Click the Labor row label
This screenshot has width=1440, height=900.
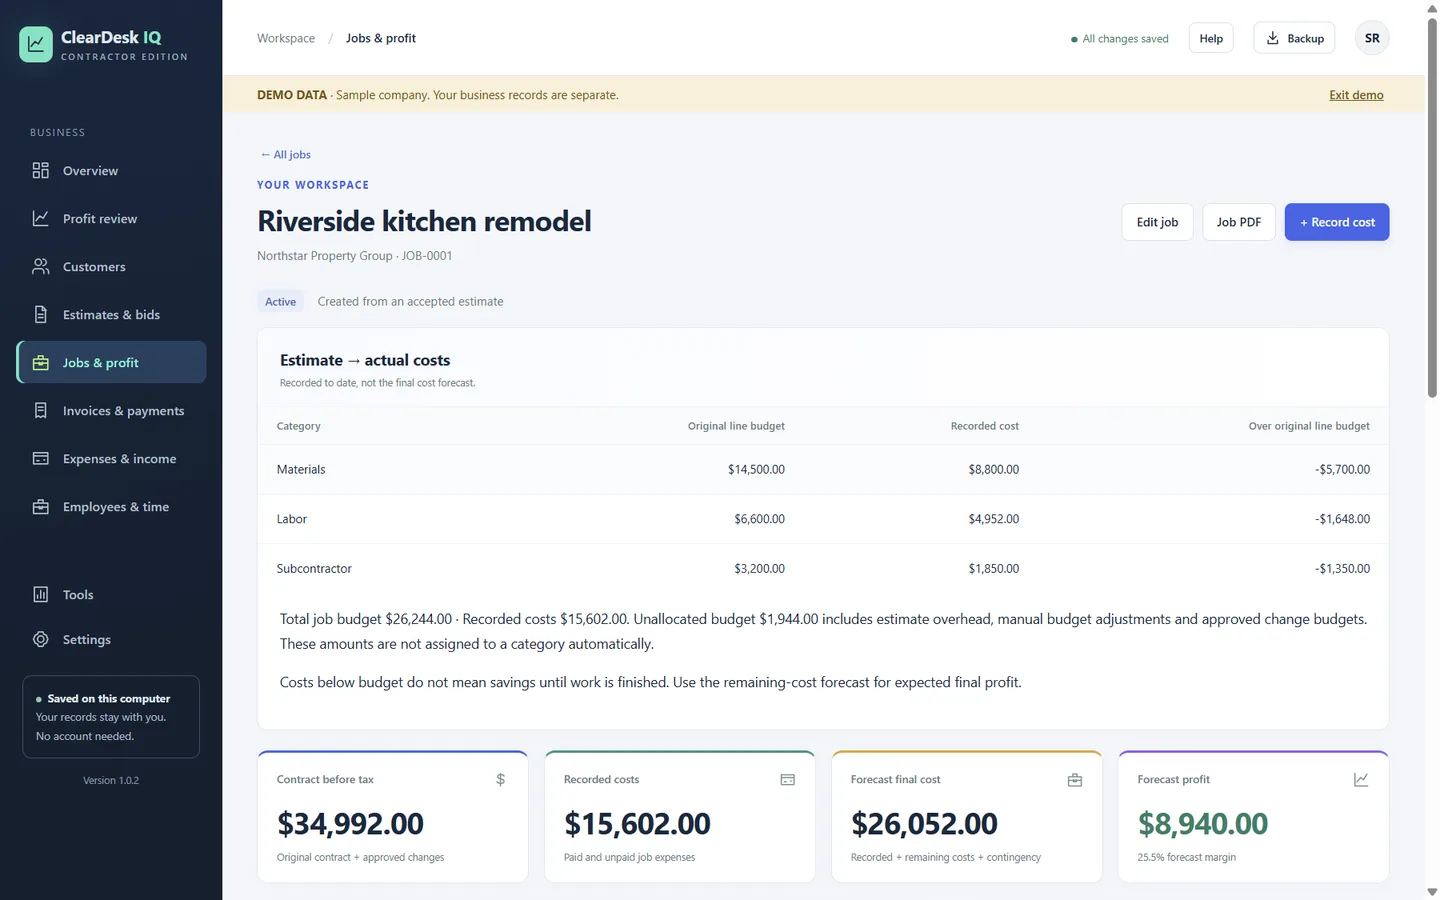pos(292,519)
